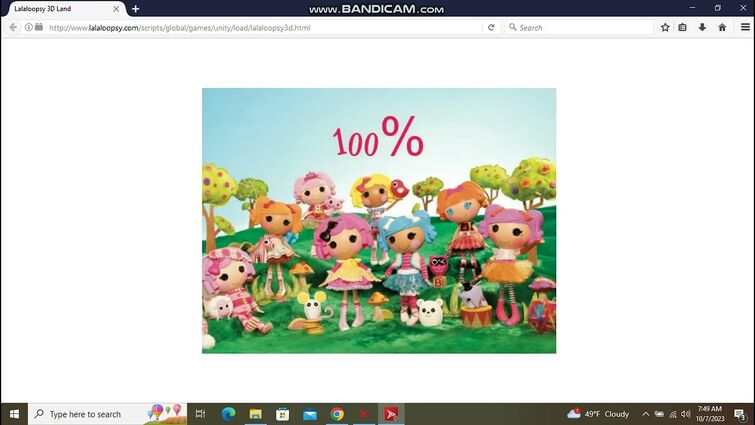
Task: Restore down the browser window
Action: [717, 8]
